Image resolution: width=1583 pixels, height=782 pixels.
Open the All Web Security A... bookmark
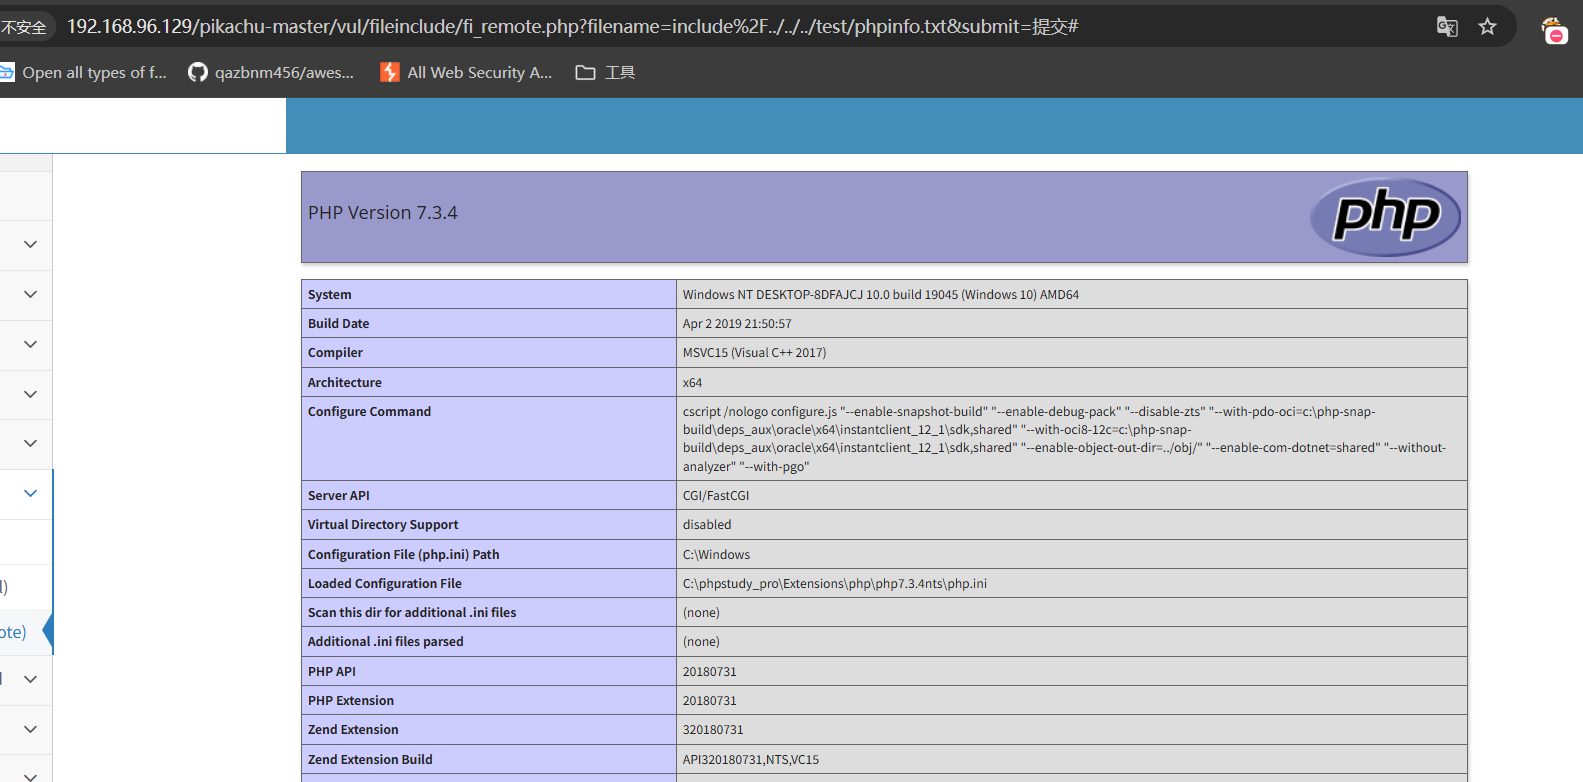466,72
